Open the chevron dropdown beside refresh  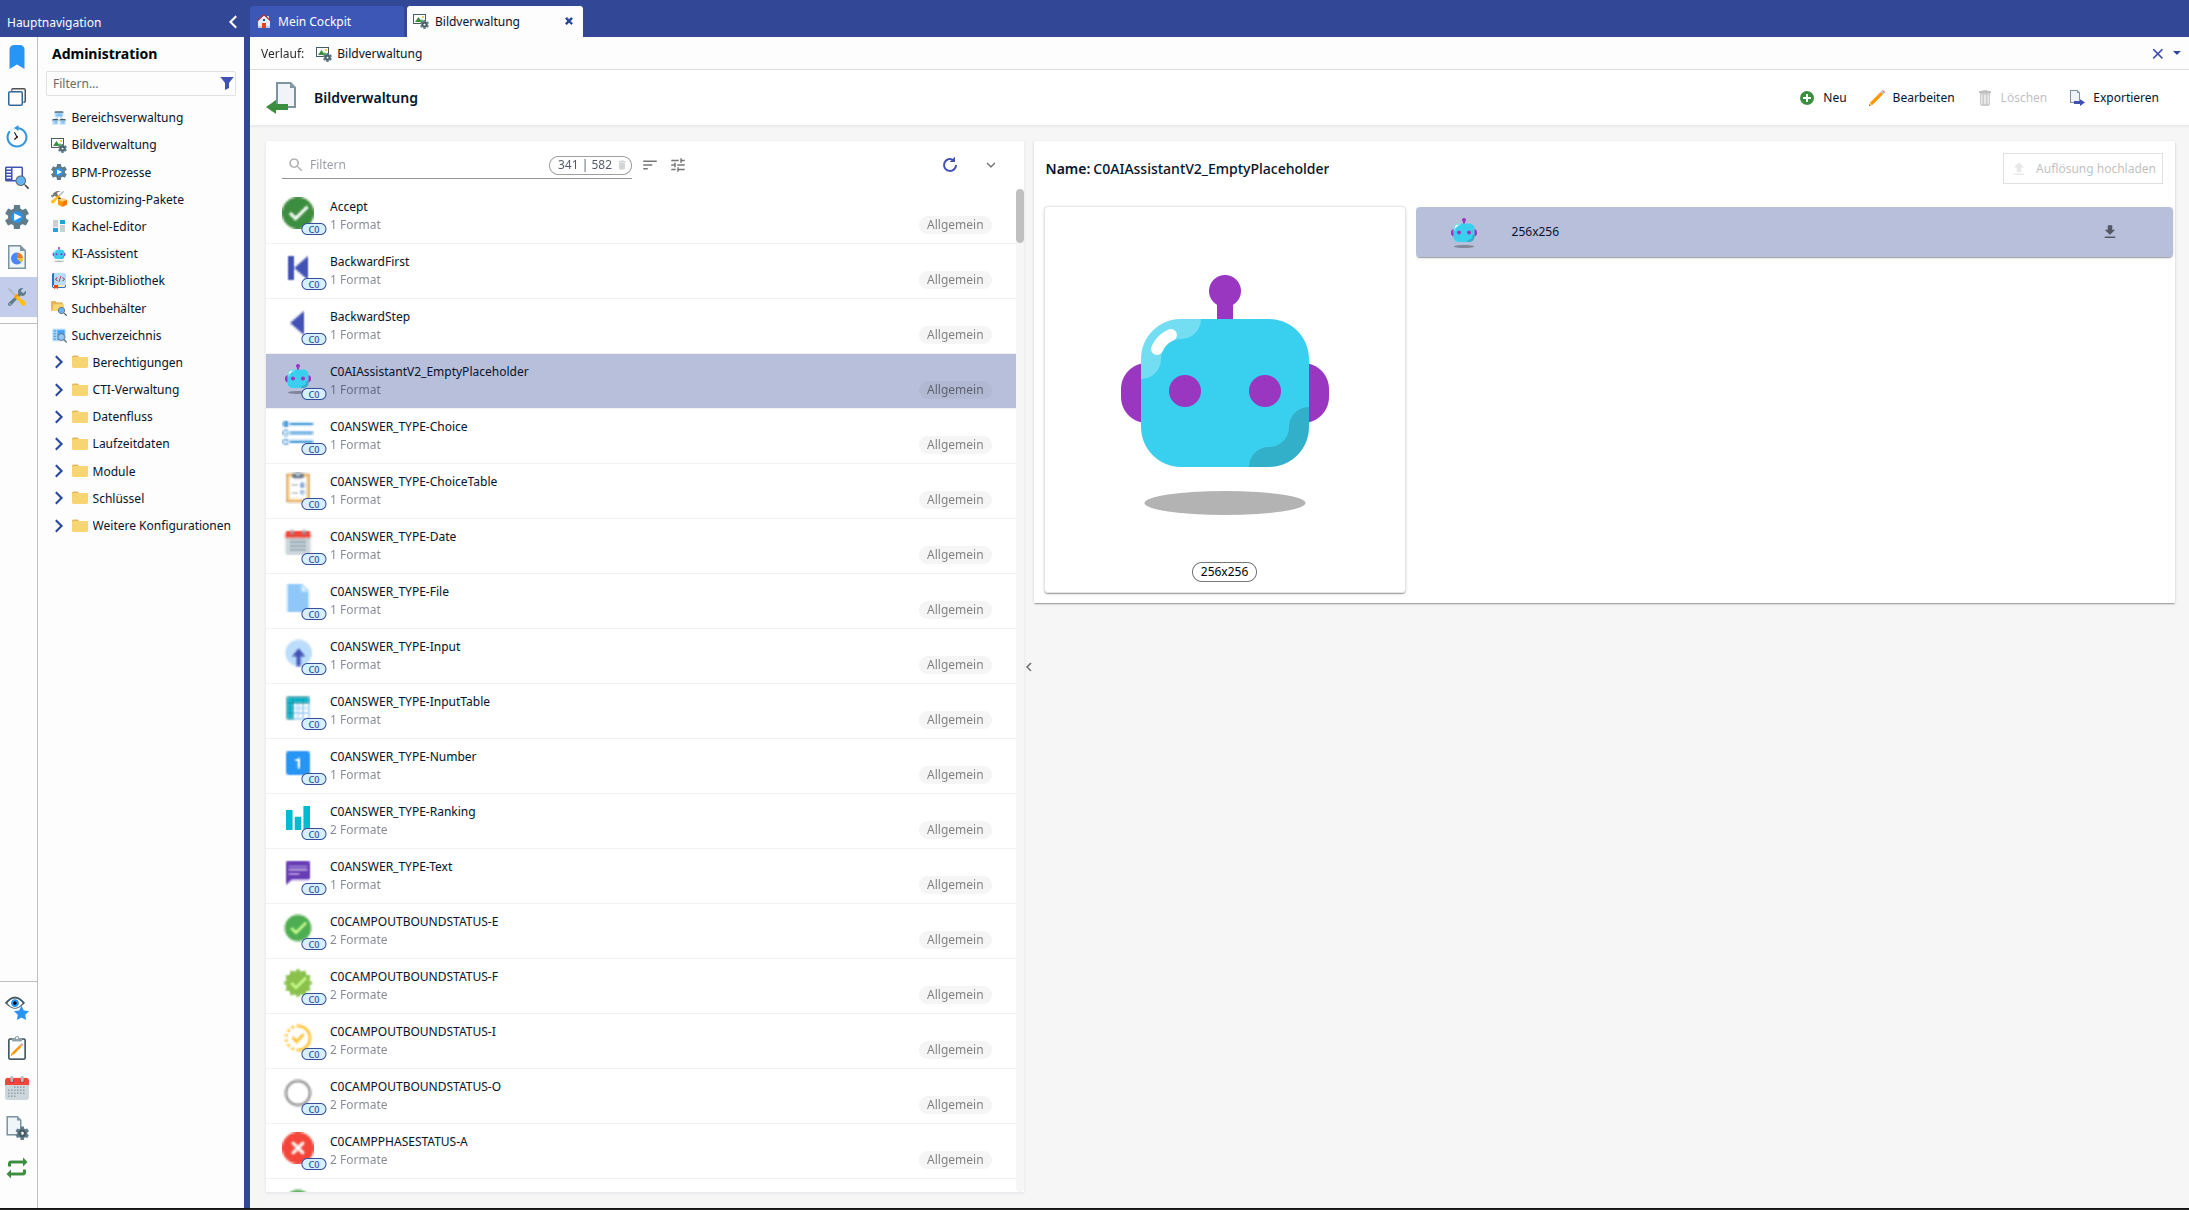click(x=991, y=165)
